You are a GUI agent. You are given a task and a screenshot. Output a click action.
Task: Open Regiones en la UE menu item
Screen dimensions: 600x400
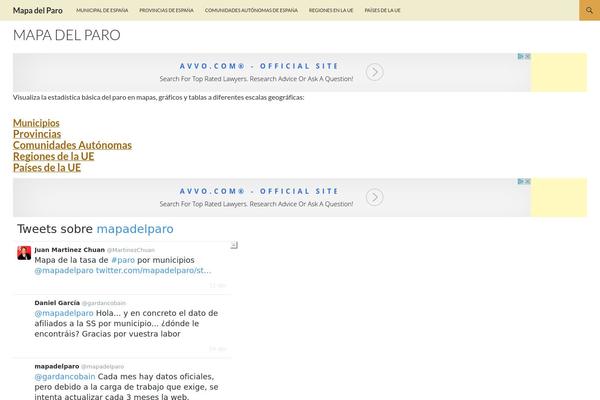[x=331, y=10]
